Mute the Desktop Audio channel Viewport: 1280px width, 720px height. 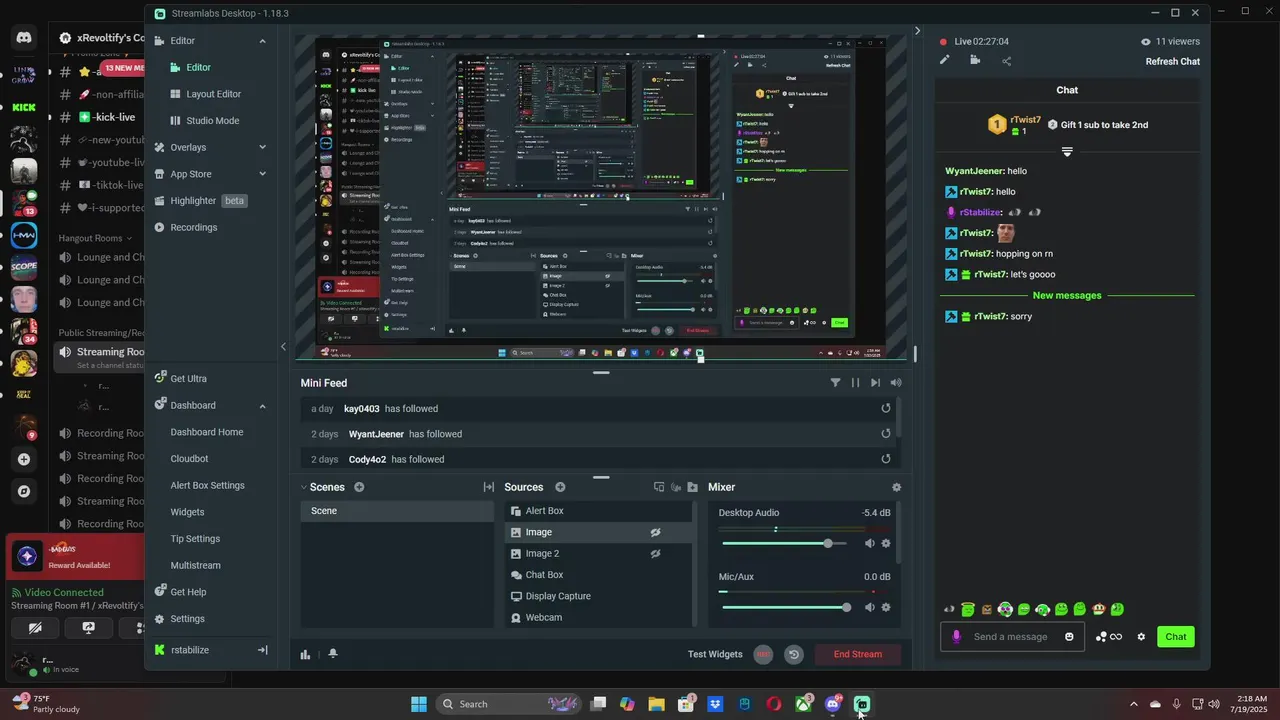(x=869, y=543)
